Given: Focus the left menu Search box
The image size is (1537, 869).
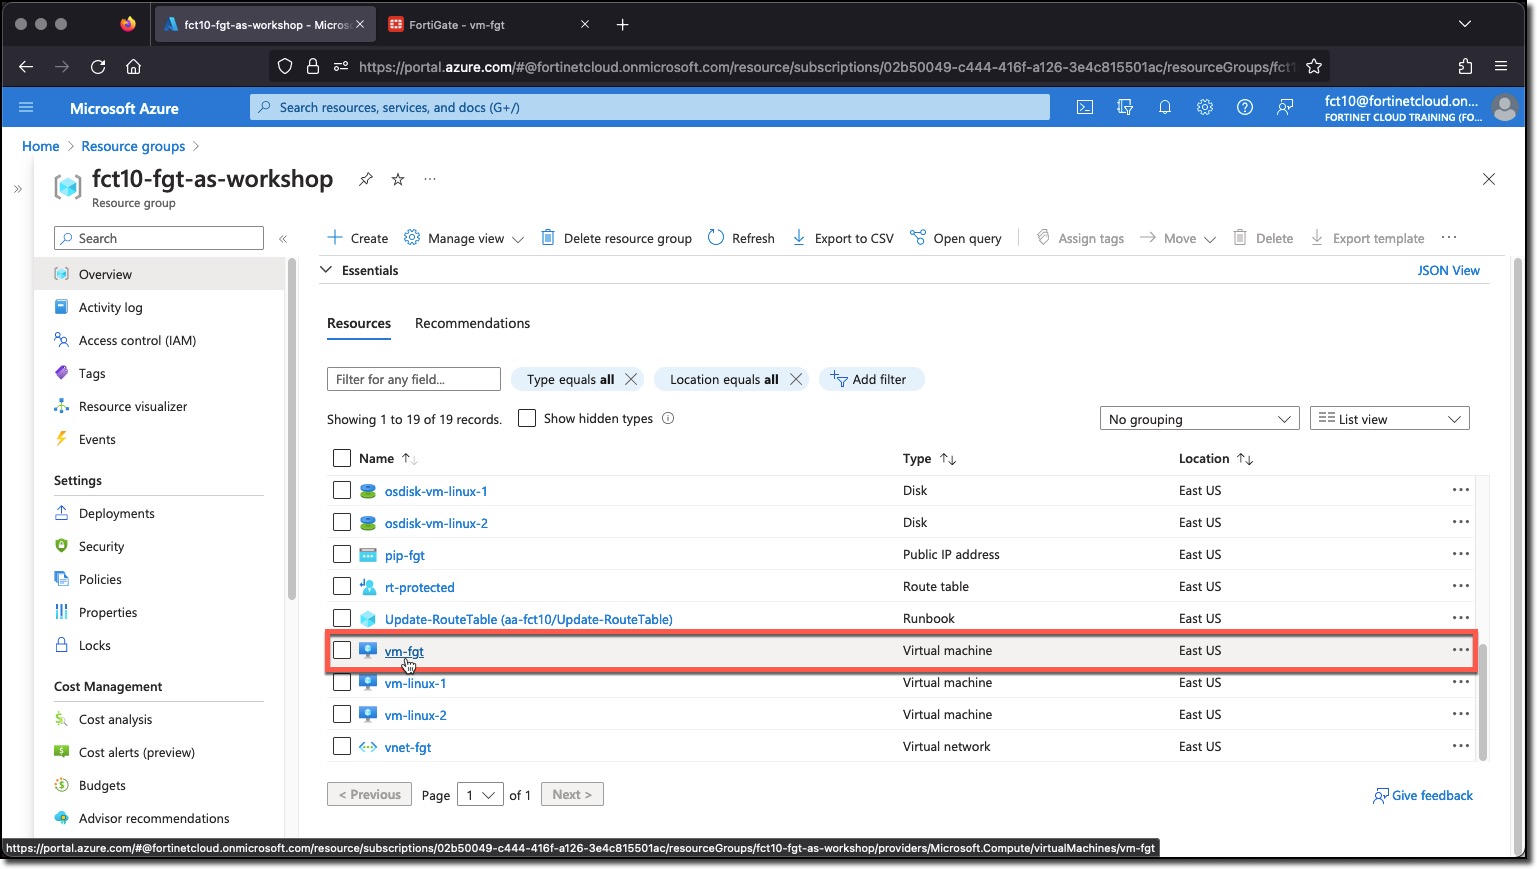Looking at the screenshot, I should tap(159, 238).
